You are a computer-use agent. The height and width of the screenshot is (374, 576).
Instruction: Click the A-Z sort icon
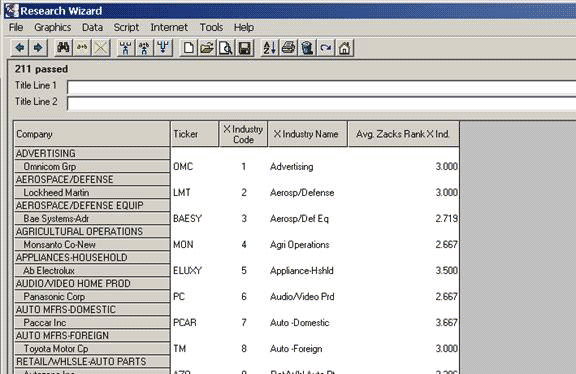(x=270, y=48)
